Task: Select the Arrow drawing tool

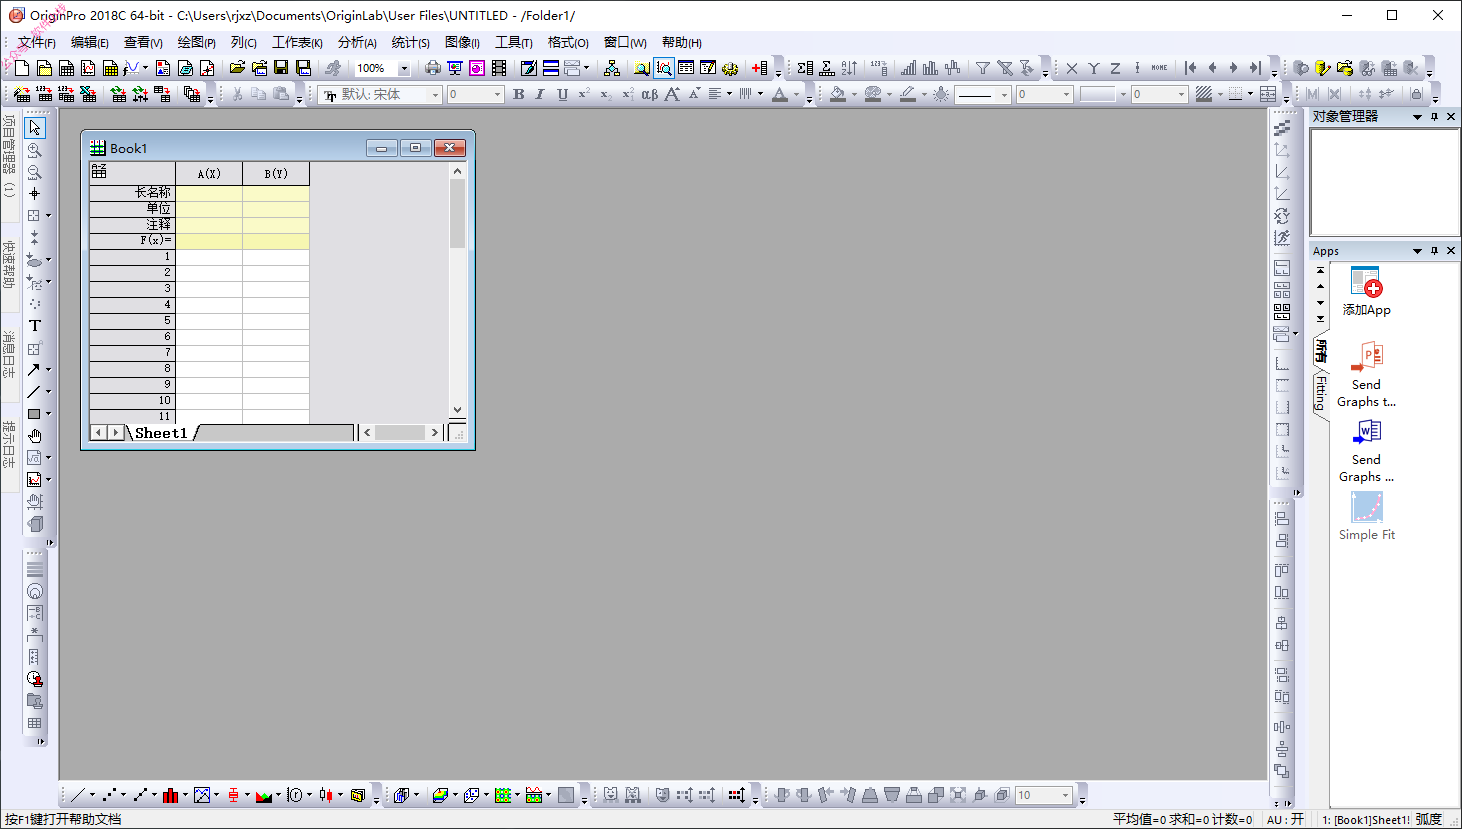Action: click(34, 370)
